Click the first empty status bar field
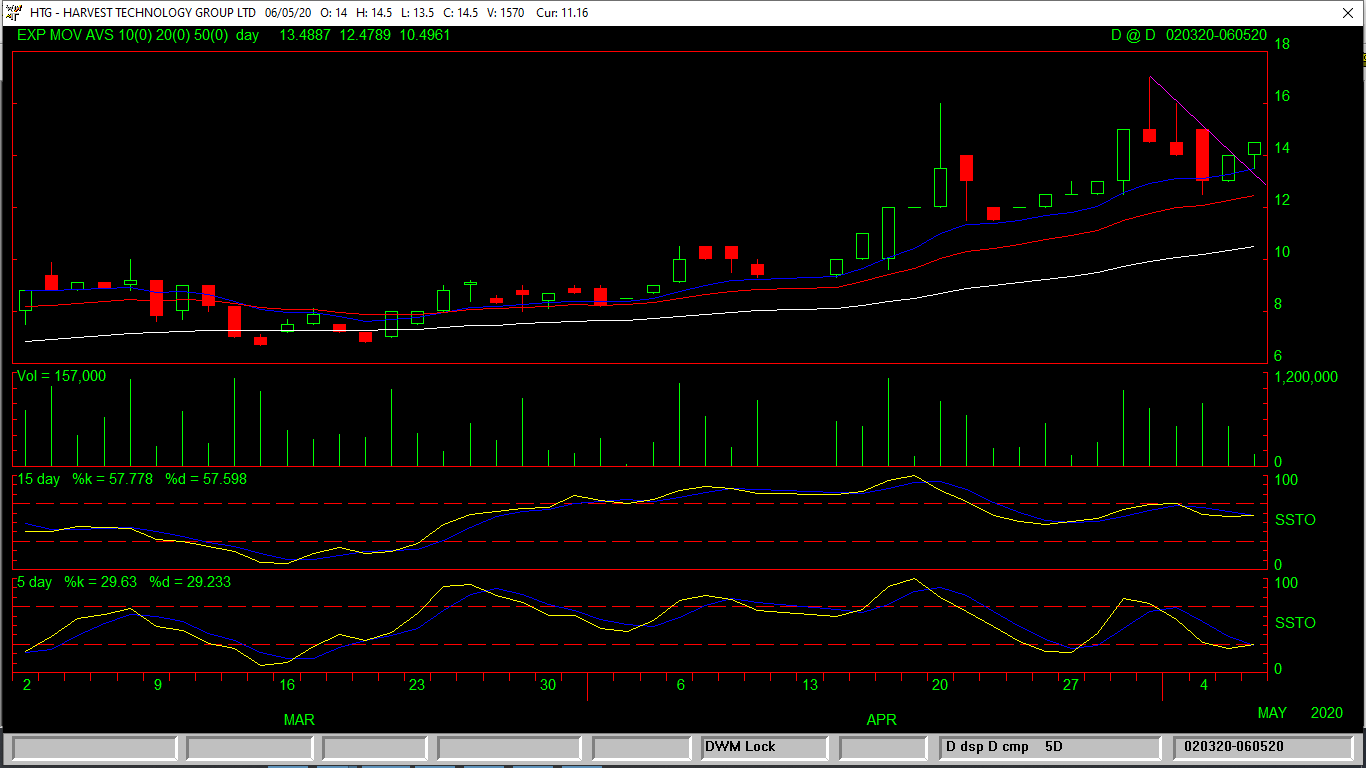The height and width of the screenshot is (768, 1366). 94,747
